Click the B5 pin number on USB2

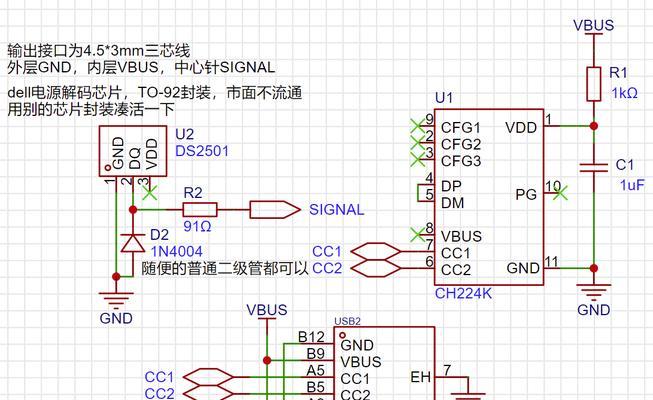point(315,387)
